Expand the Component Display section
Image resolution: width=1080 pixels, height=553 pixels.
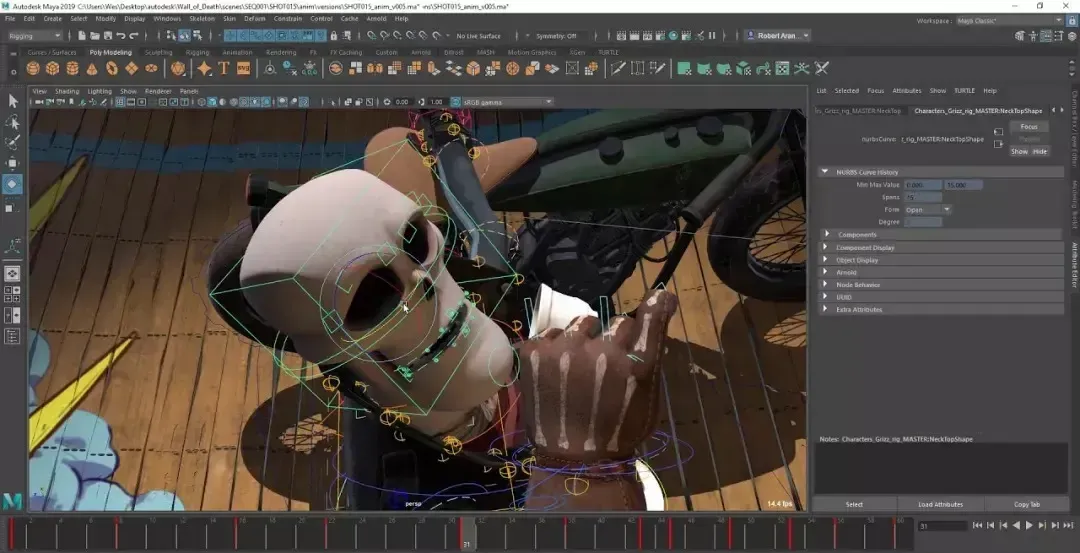point(940,247)
